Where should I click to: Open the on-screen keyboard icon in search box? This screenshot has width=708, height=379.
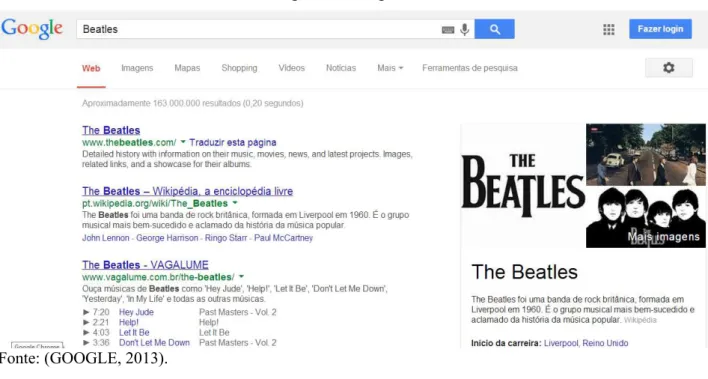[x=447, y=30]
